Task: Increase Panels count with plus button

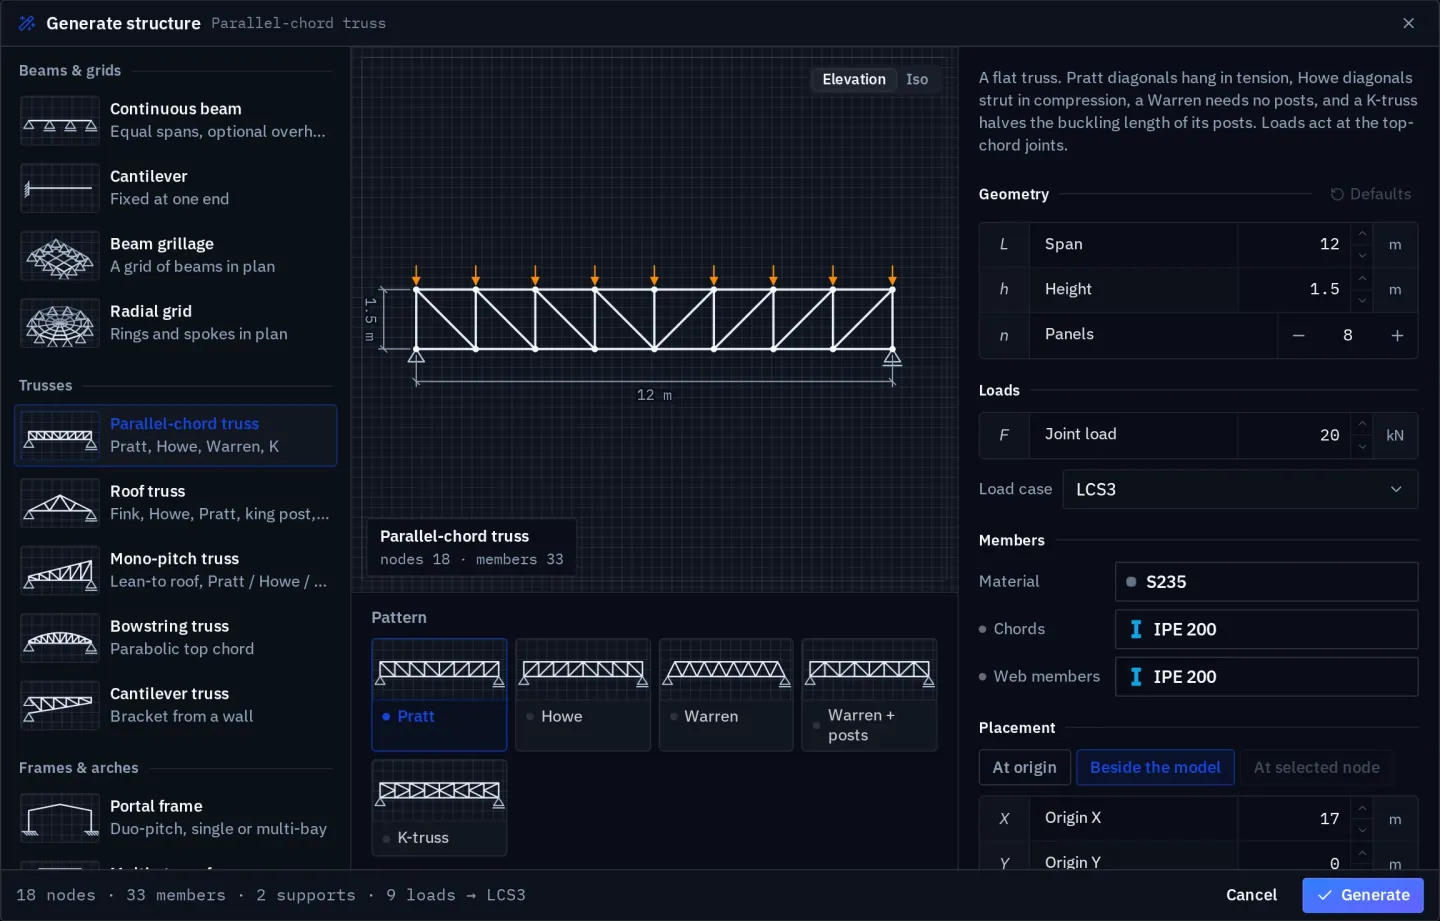Action: pos(1397,335)
